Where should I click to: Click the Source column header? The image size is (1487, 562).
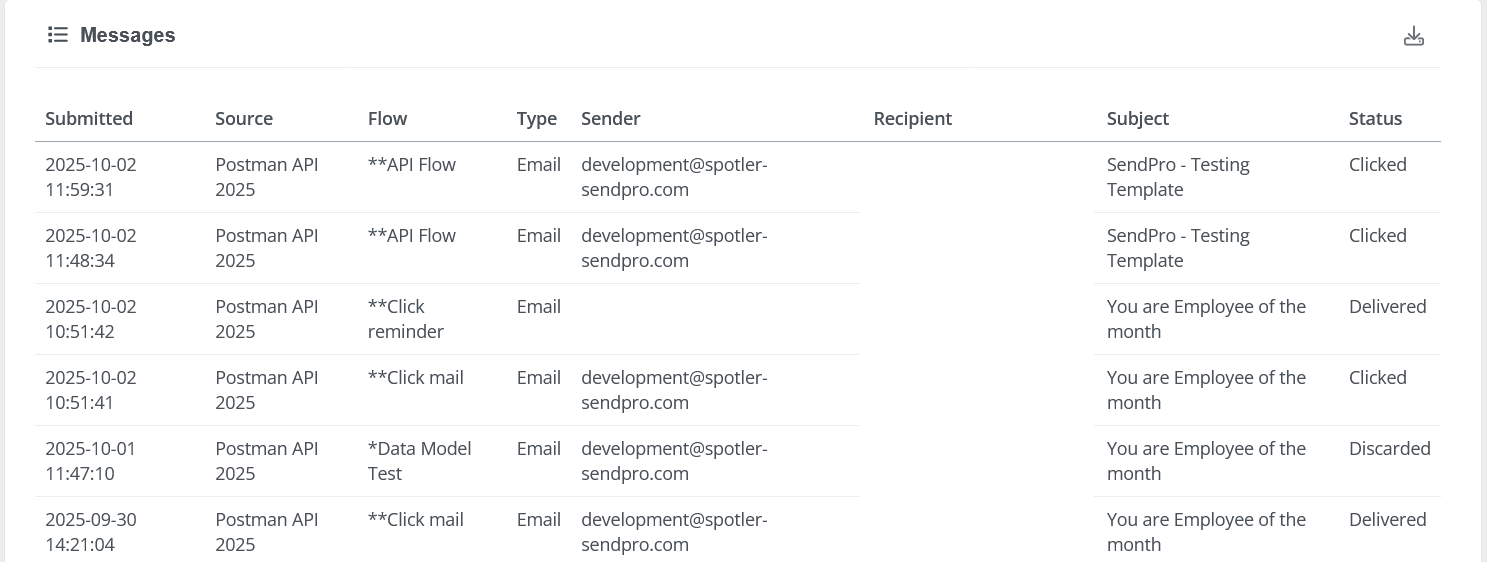(244, 119)
